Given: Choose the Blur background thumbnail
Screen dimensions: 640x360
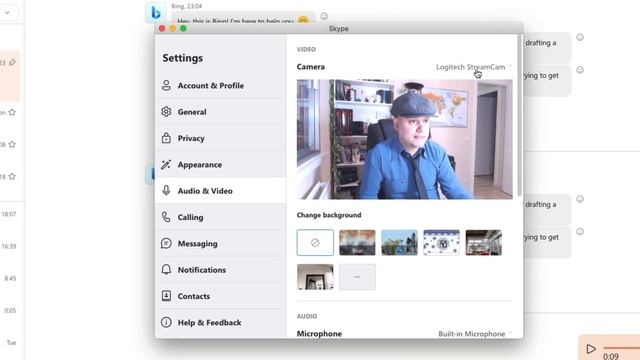Looking at the screenshot, I should pyautogui.click(x=357, y=242).
